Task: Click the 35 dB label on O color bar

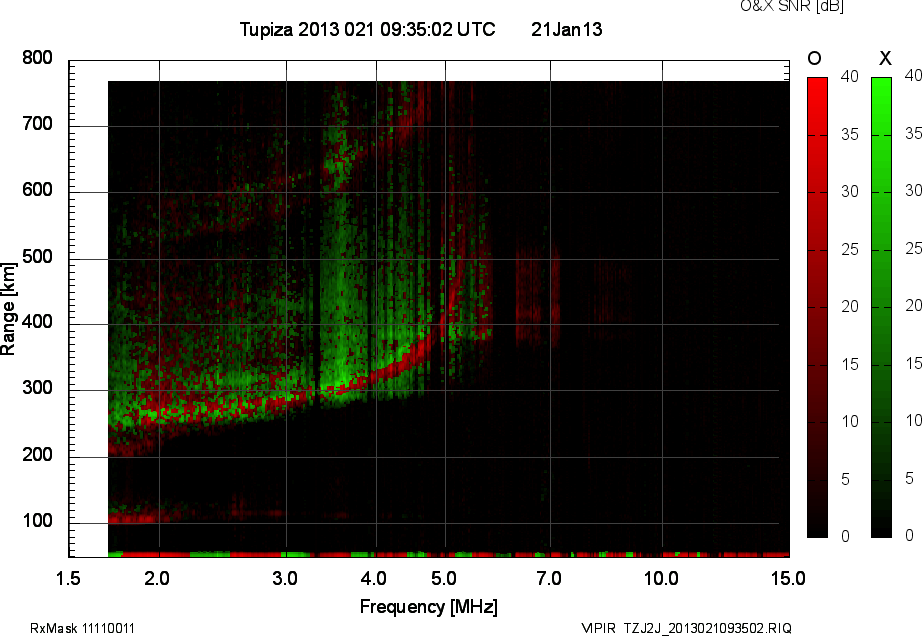Action: (x=850, y=135)
